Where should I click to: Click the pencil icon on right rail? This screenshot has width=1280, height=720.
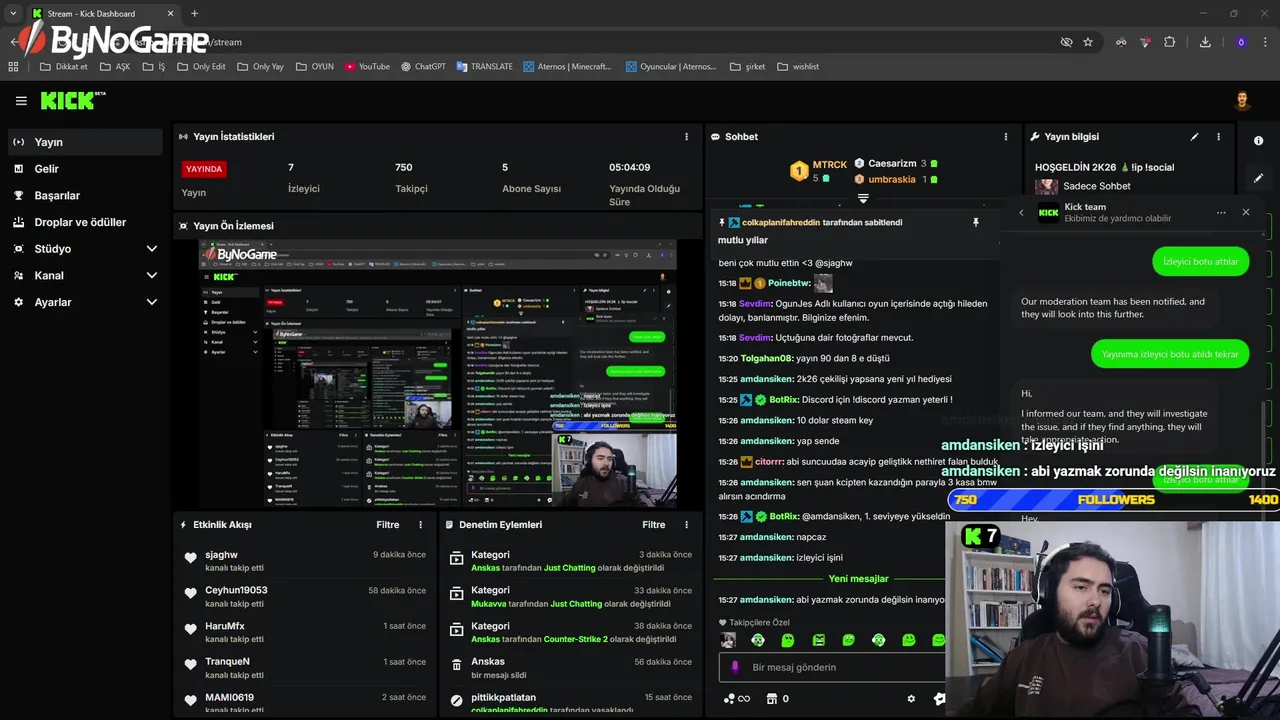(x=1259, y=178)
